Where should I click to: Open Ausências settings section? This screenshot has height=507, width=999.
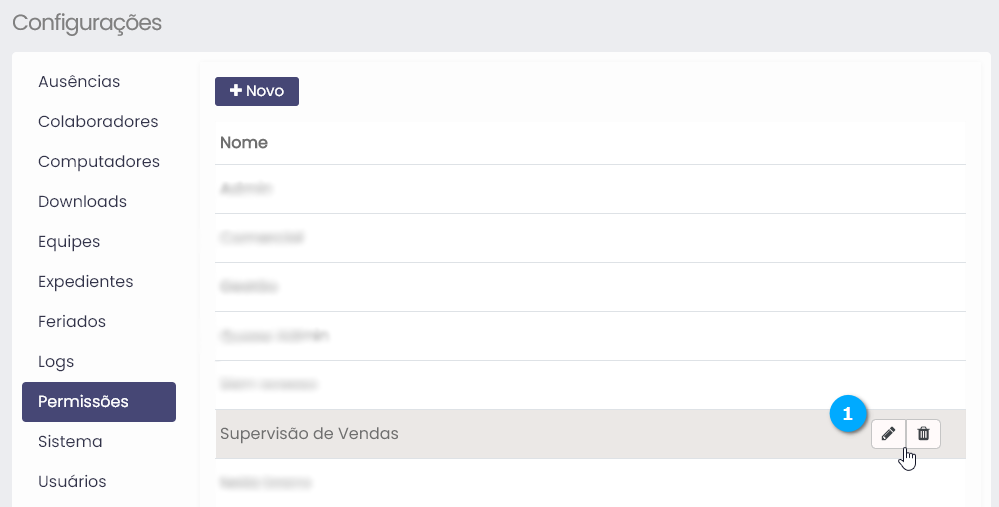pyautogui.click(x=79, y=81)
